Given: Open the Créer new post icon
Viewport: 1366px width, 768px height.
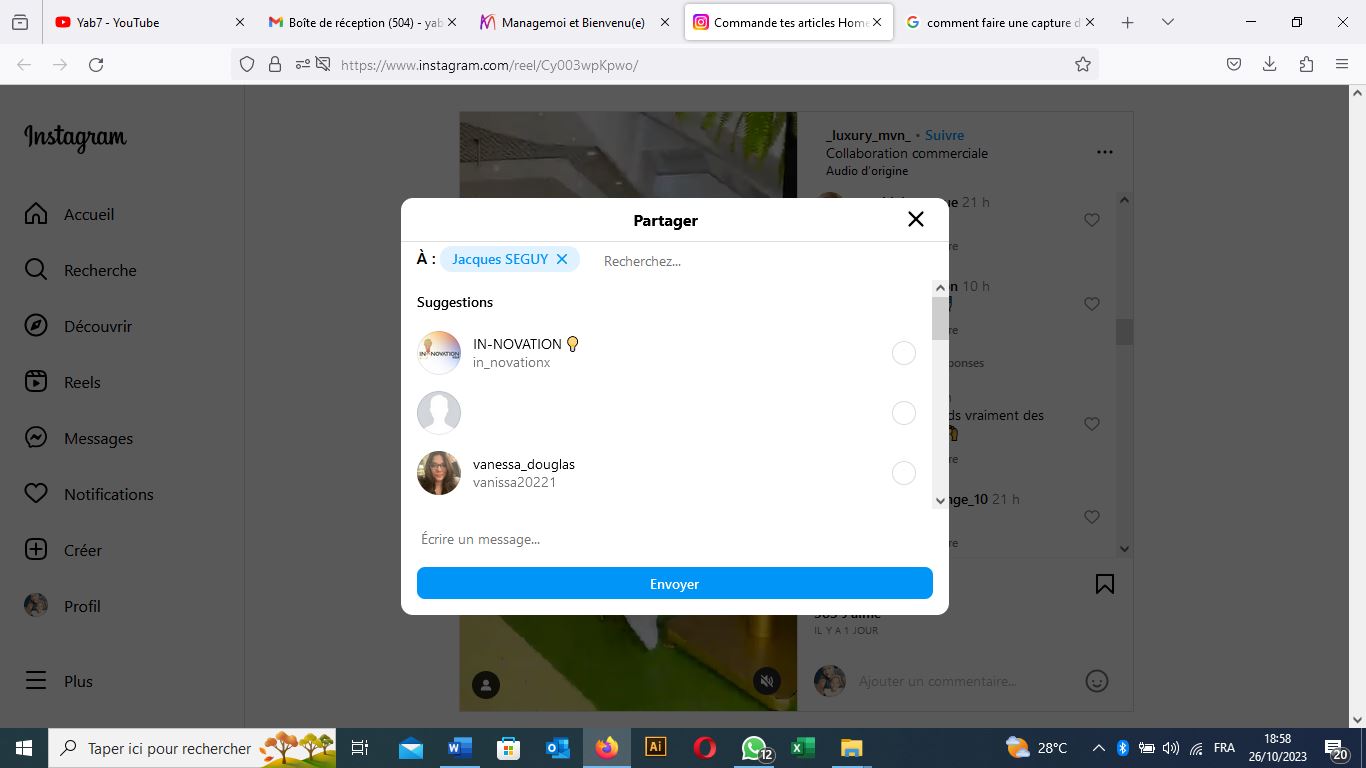Looking at the screenshot, I should coord(36,550).
